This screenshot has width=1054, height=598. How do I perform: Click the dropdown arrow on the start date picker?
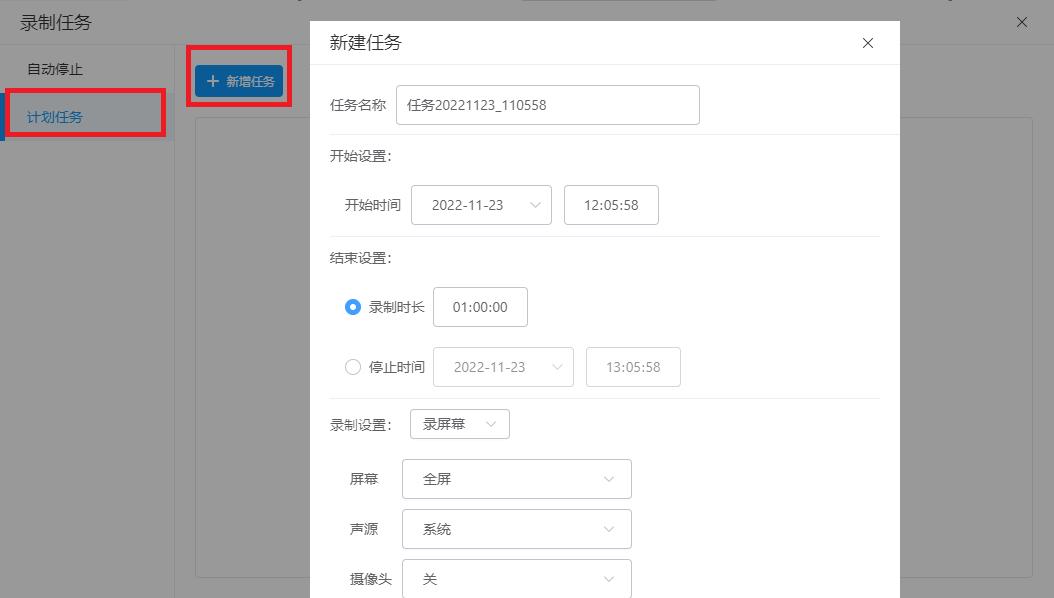[538, 205]
